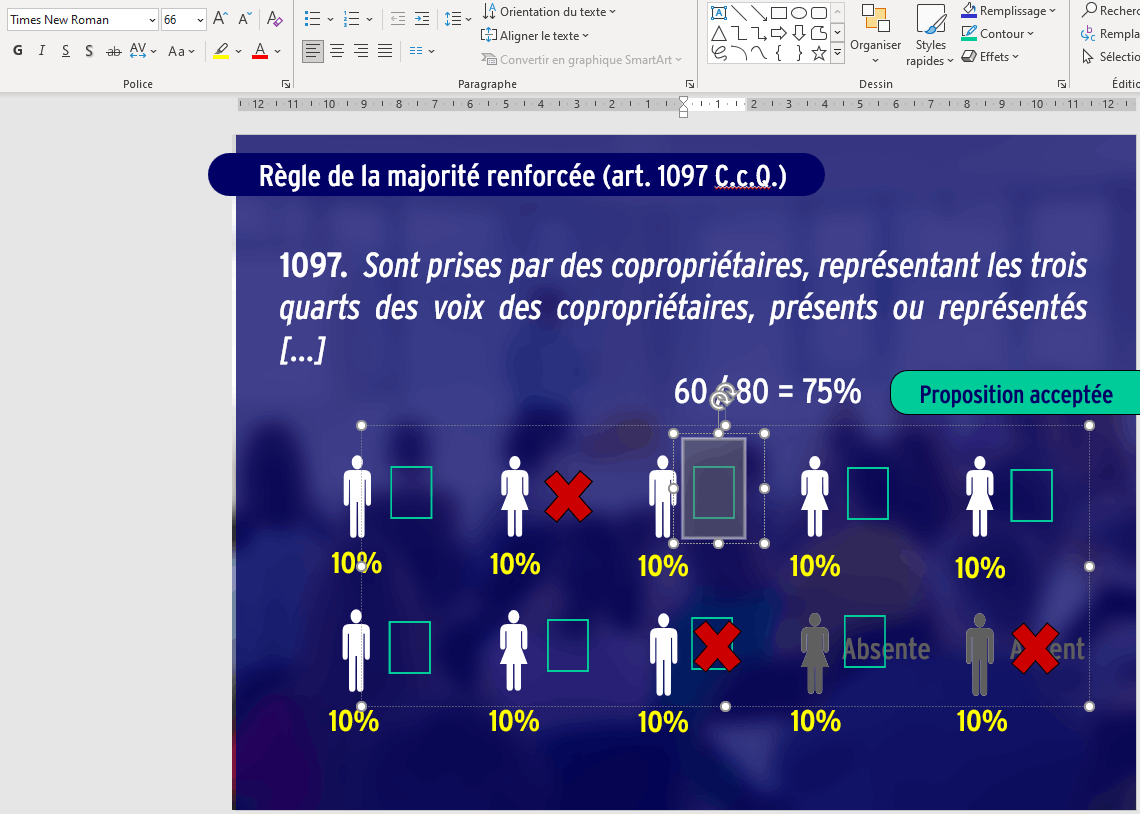Select the down block arrow shape
This screenshot has height=814, width=1140.
click(798, 33)
